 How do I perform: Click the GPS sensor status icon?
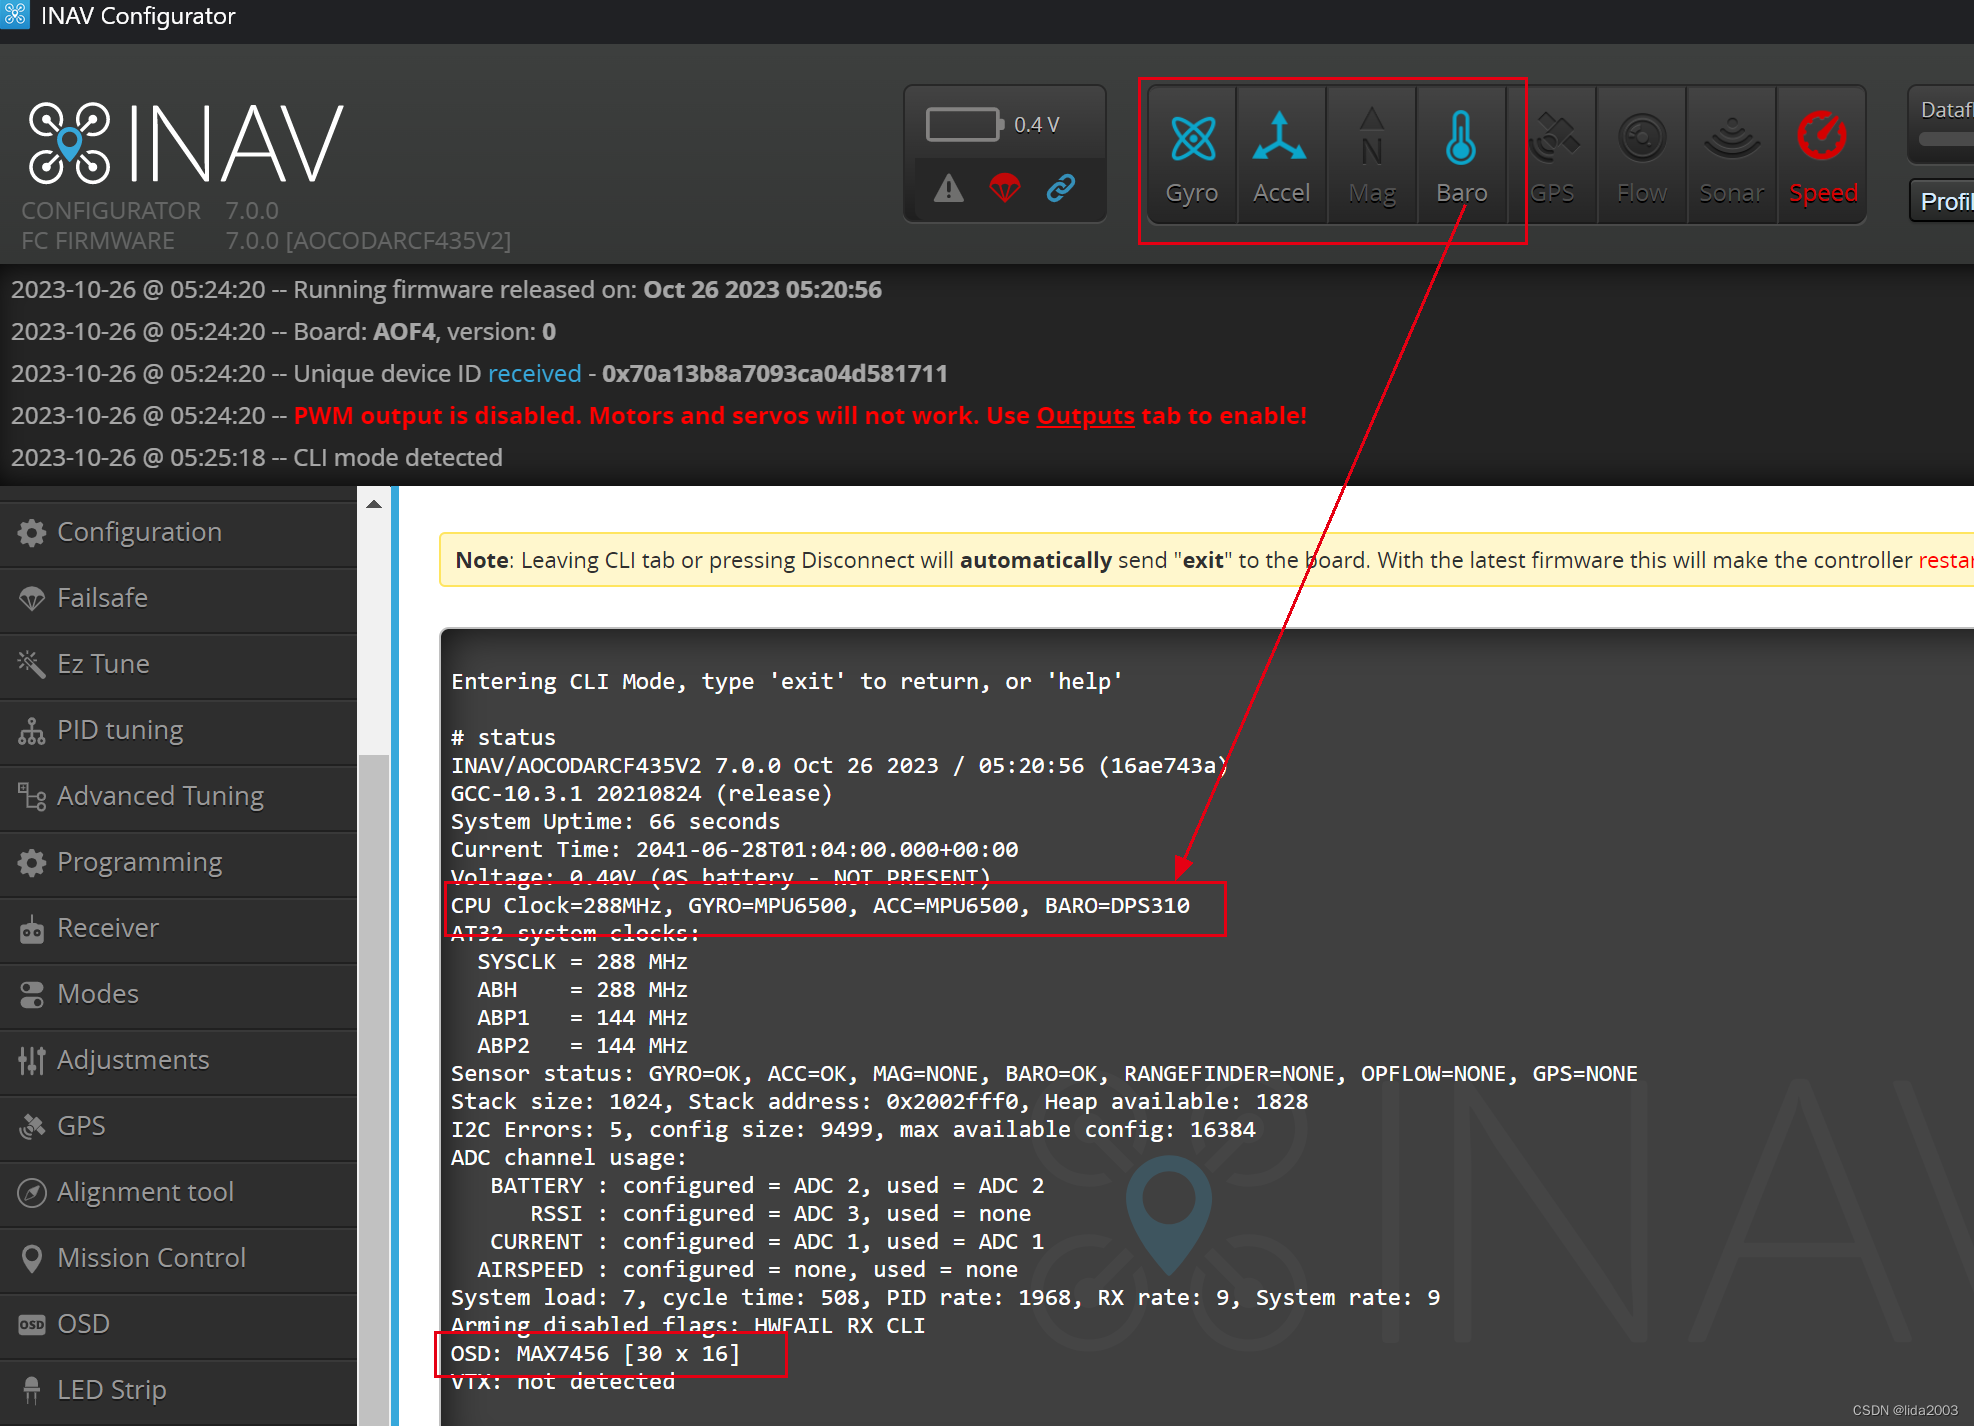(x=1551, y=155)
